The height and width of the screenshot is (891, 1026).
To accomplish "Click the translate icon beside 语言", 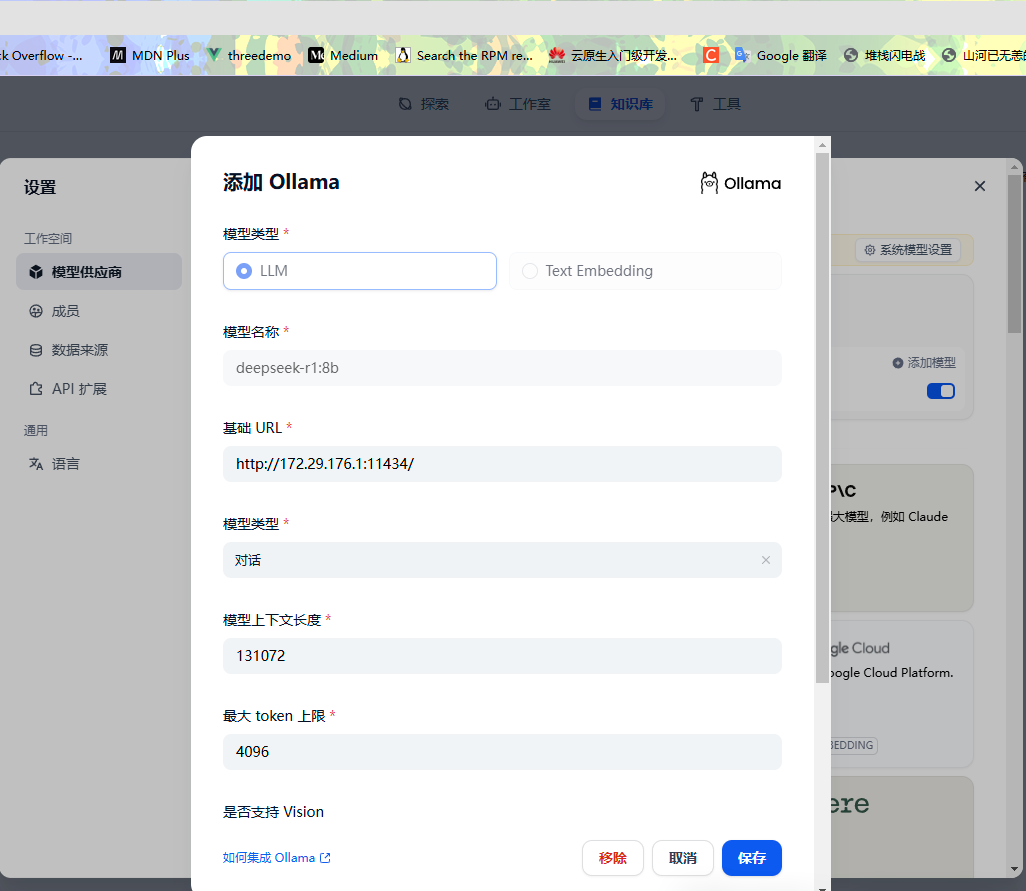I will (x=36, y=464).
